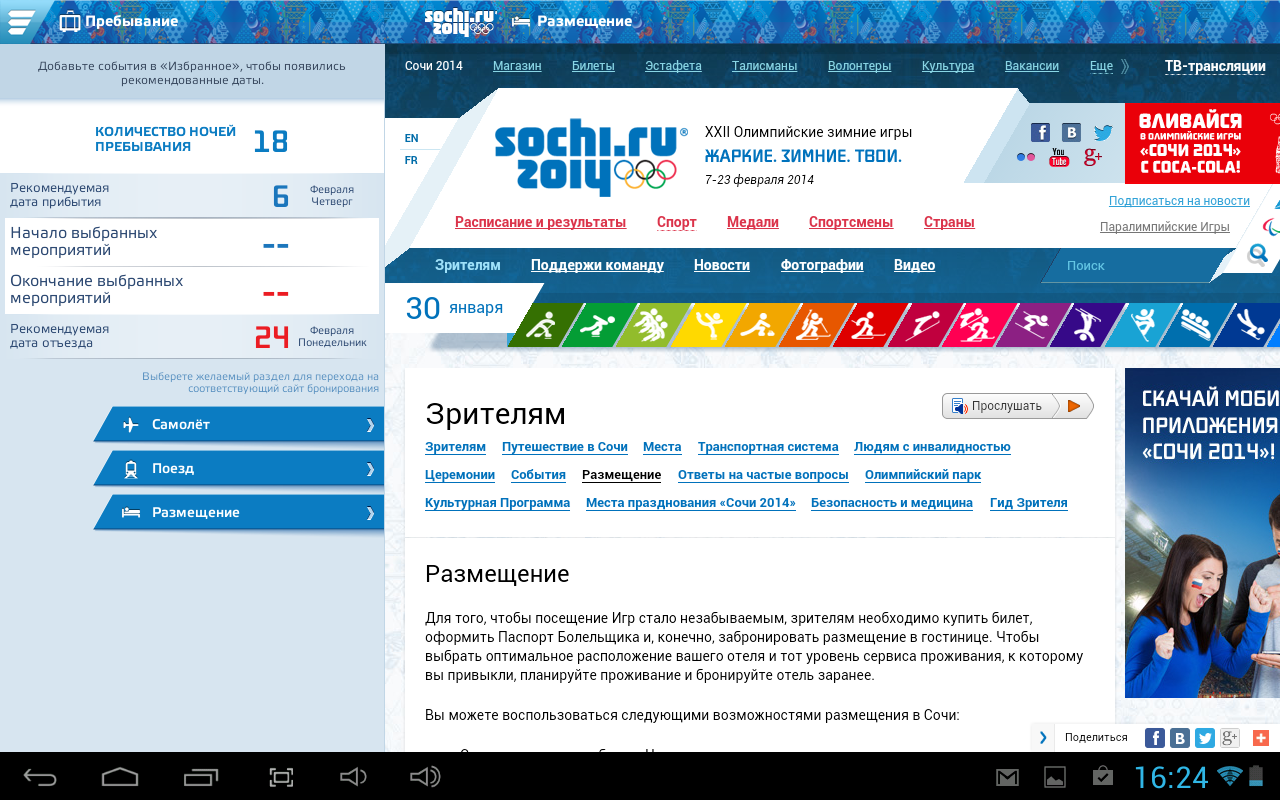The height and width of the screenshot is (800, 1280).
Task: Collapse the Поделиться share bar arrow
Action: coord(1043,738)
